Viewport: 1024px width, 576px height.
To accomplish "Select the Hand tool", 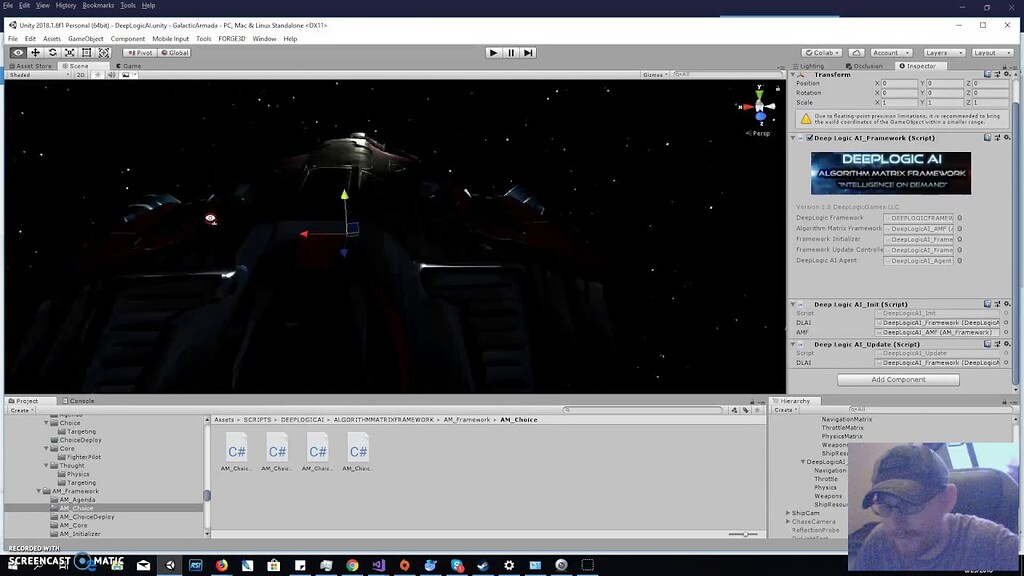I will pyautogui.click(x=18, y=52).
